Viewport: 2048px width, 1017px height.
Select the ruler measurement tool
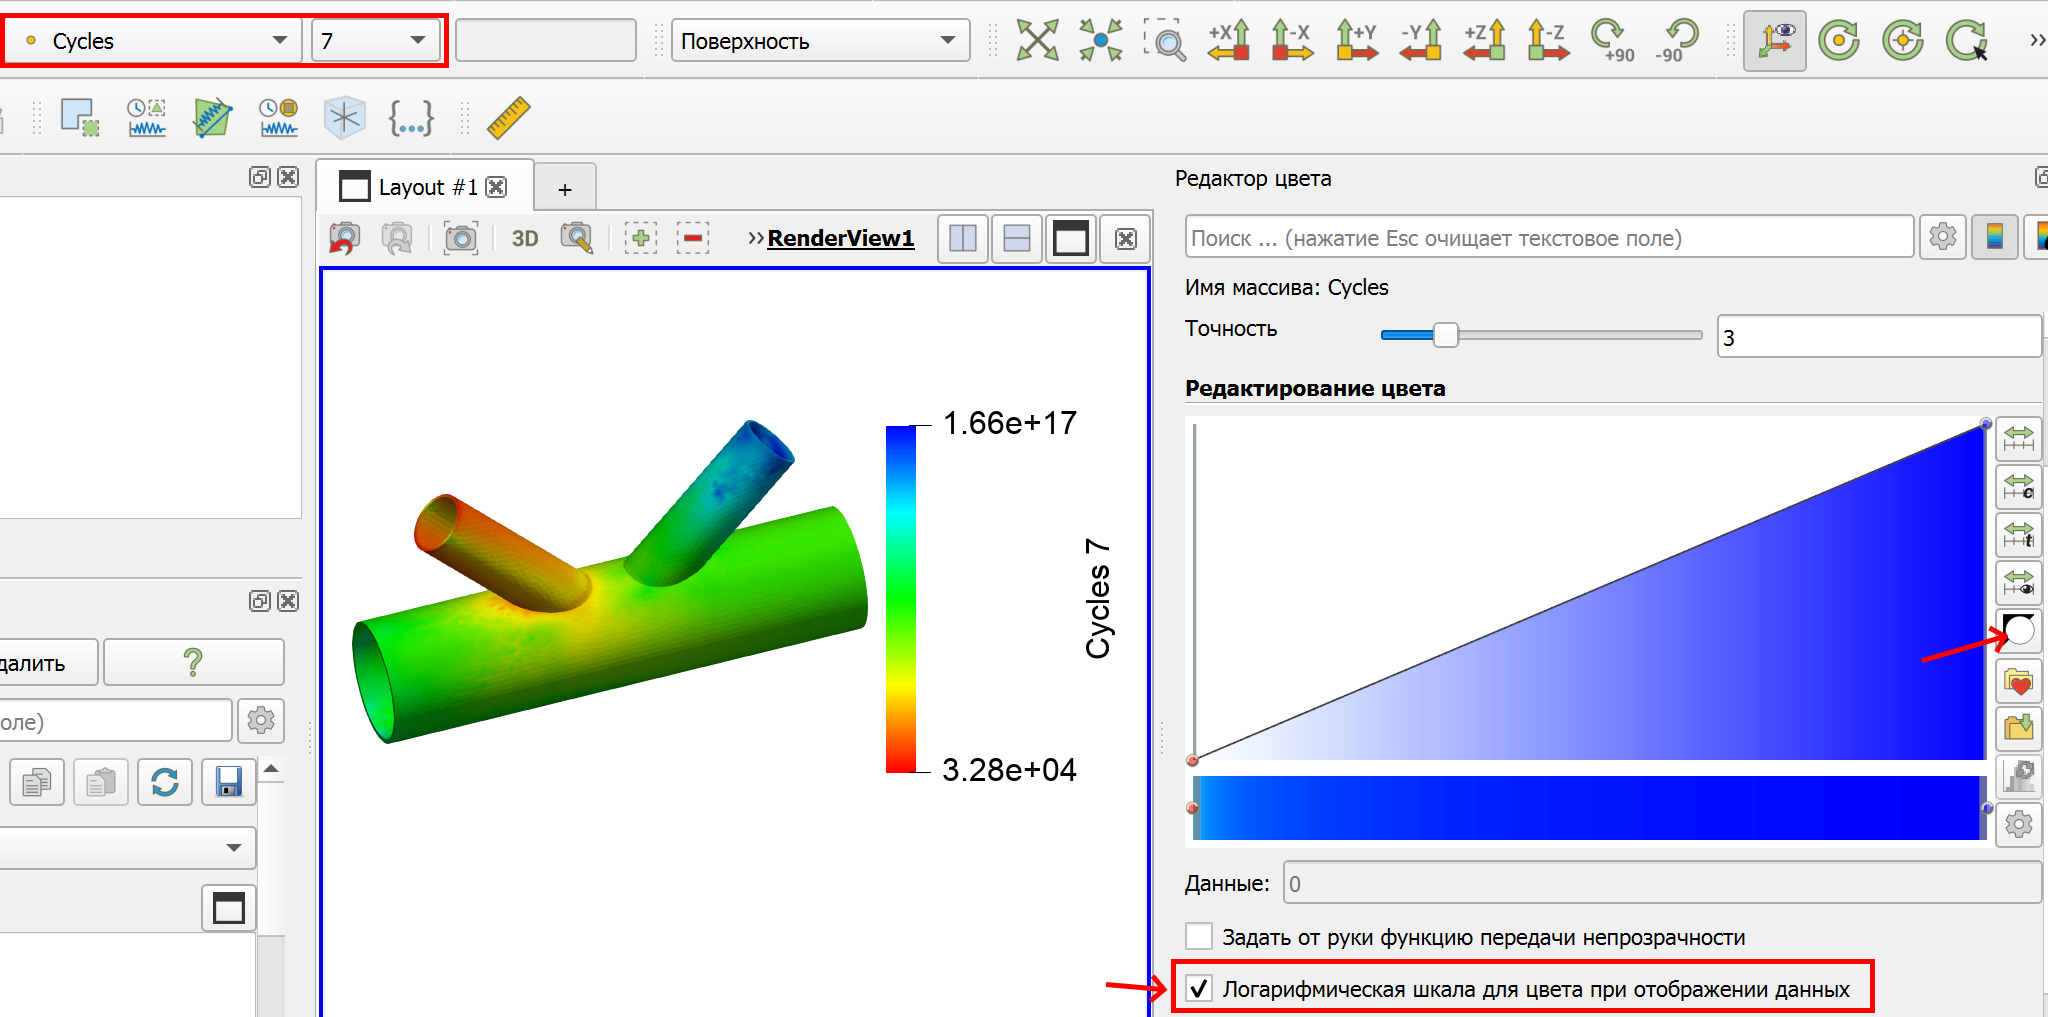tap(508, 118)
